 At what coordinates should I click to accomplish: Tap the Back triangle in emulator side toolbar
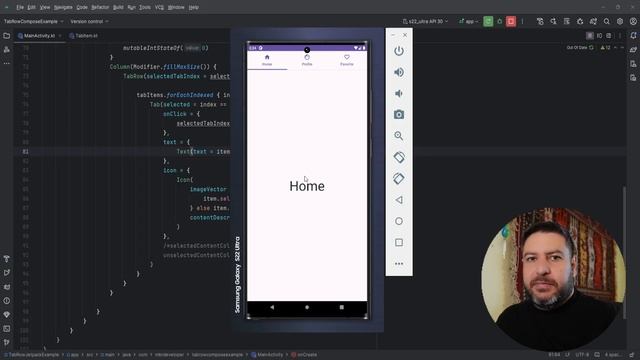tap(399, 200)
